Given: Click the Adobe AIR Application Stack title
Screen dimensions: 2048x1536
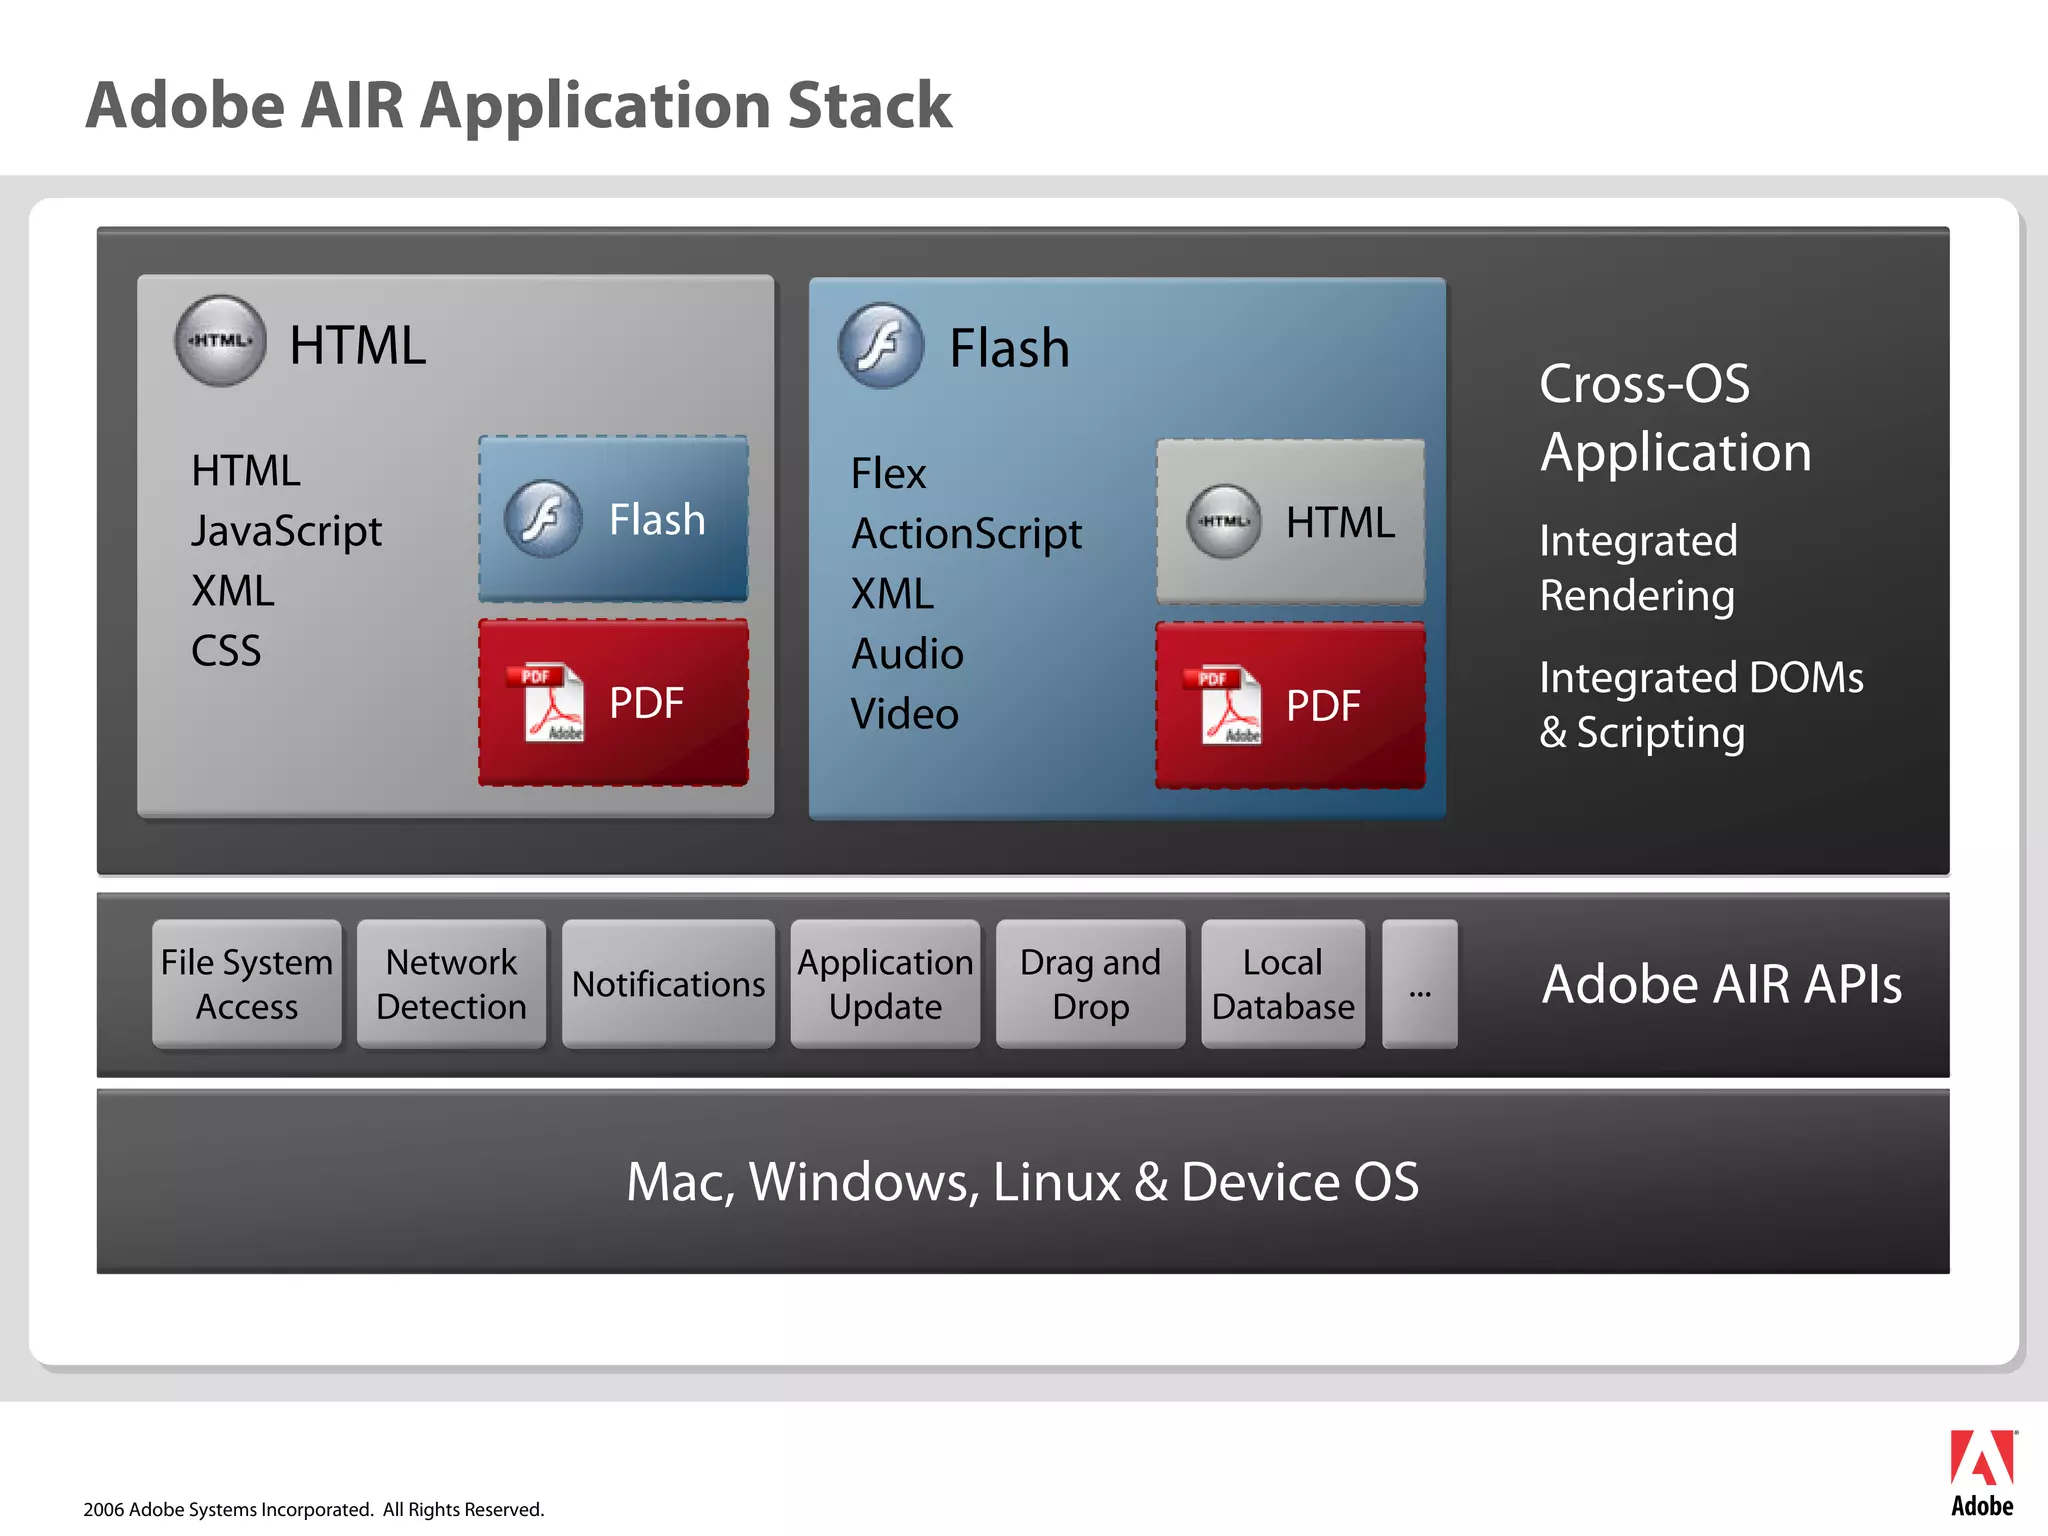Looking at the screenshot, I should click(519, 105).
